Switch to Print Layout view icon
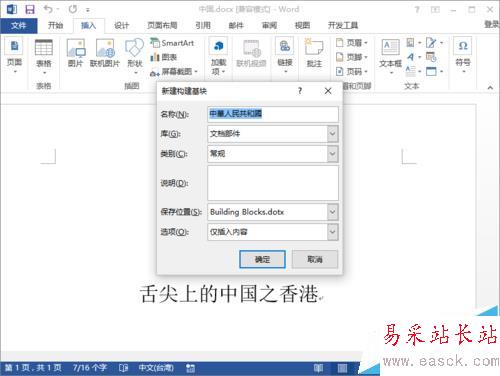 pyautogui.click(x=342, y=368)
